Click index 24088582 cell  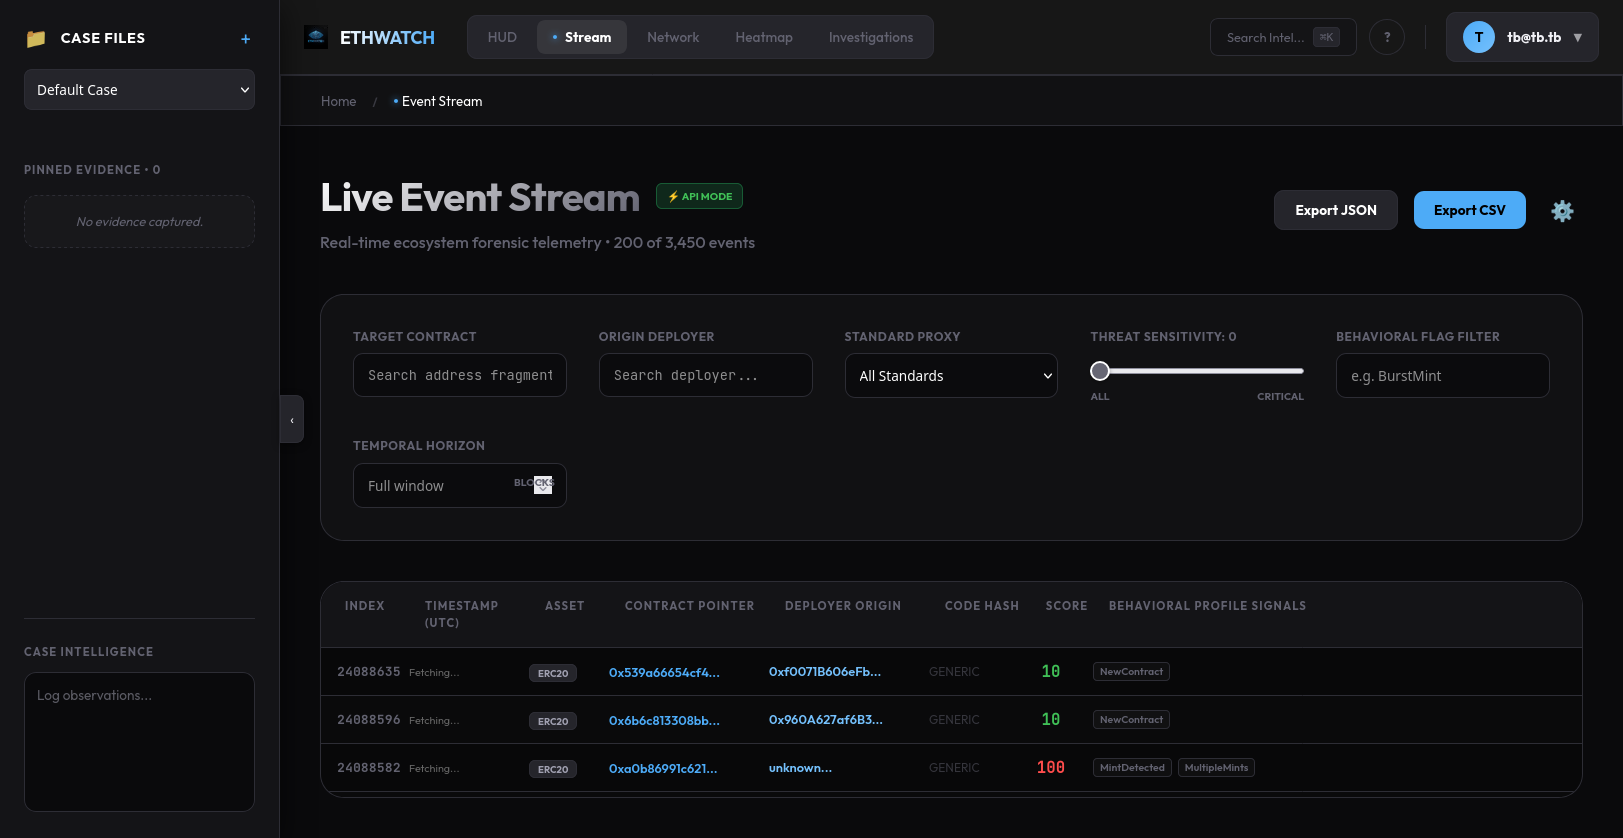point(369,768)
